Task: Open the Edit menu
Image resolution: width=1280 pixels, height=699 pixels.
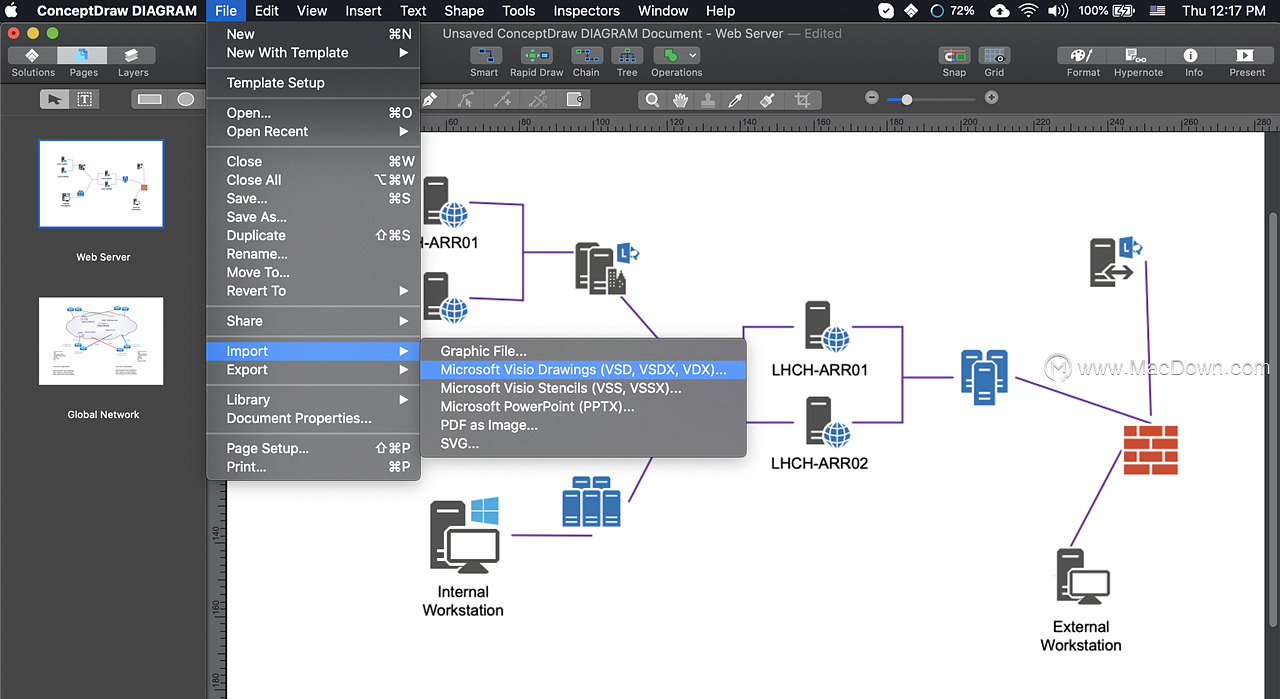Action: (267, 11)
